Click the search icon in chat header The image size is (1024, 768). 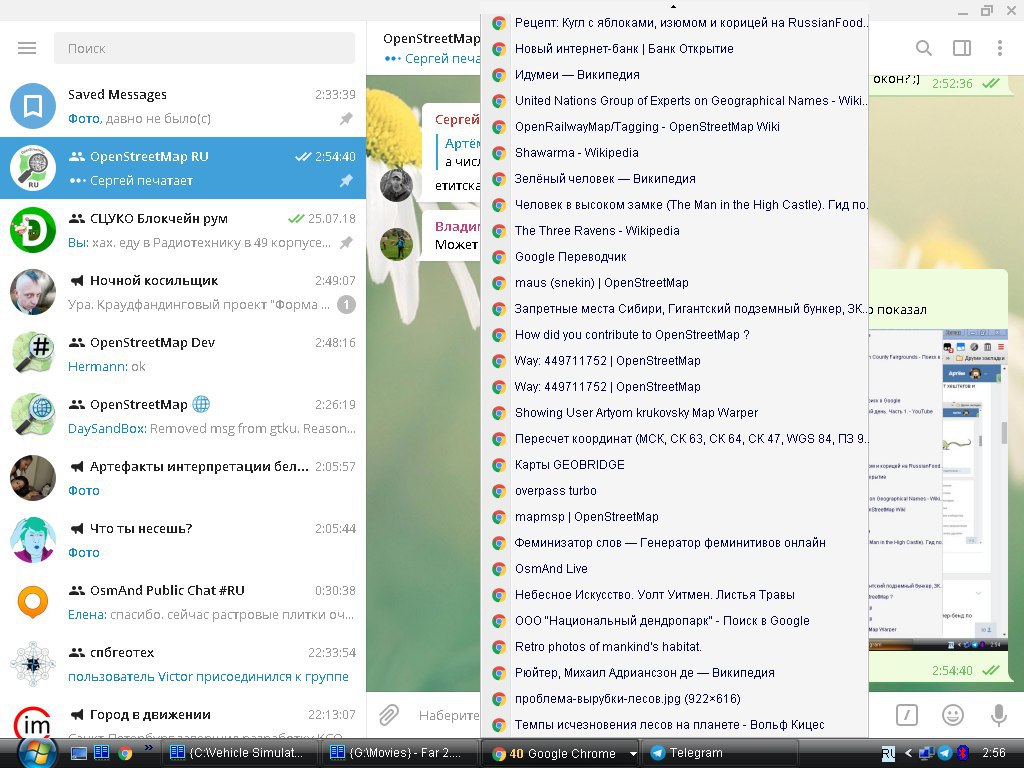coord(923,48)
